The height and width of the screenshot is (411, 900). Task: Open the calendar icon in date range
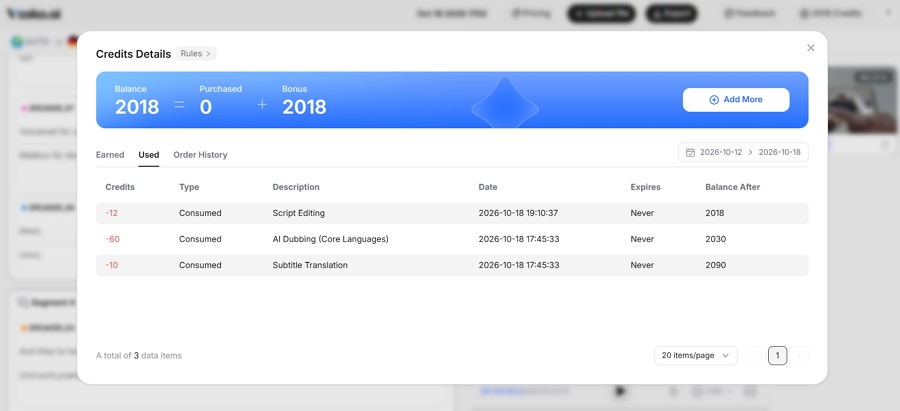pyautogui.click(x=690, y=153)
